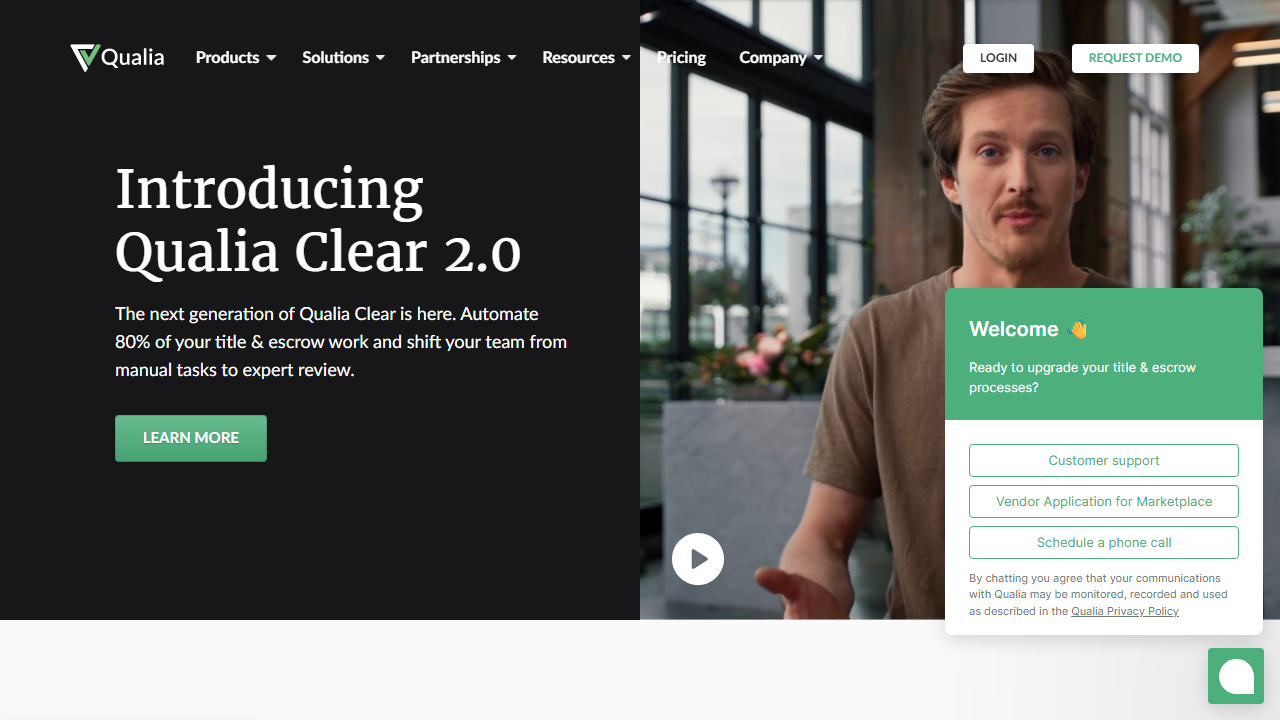Screen dimensions: 1280x720
Task: Click the LEARN MORE button
Action: (x=191, y=438)
